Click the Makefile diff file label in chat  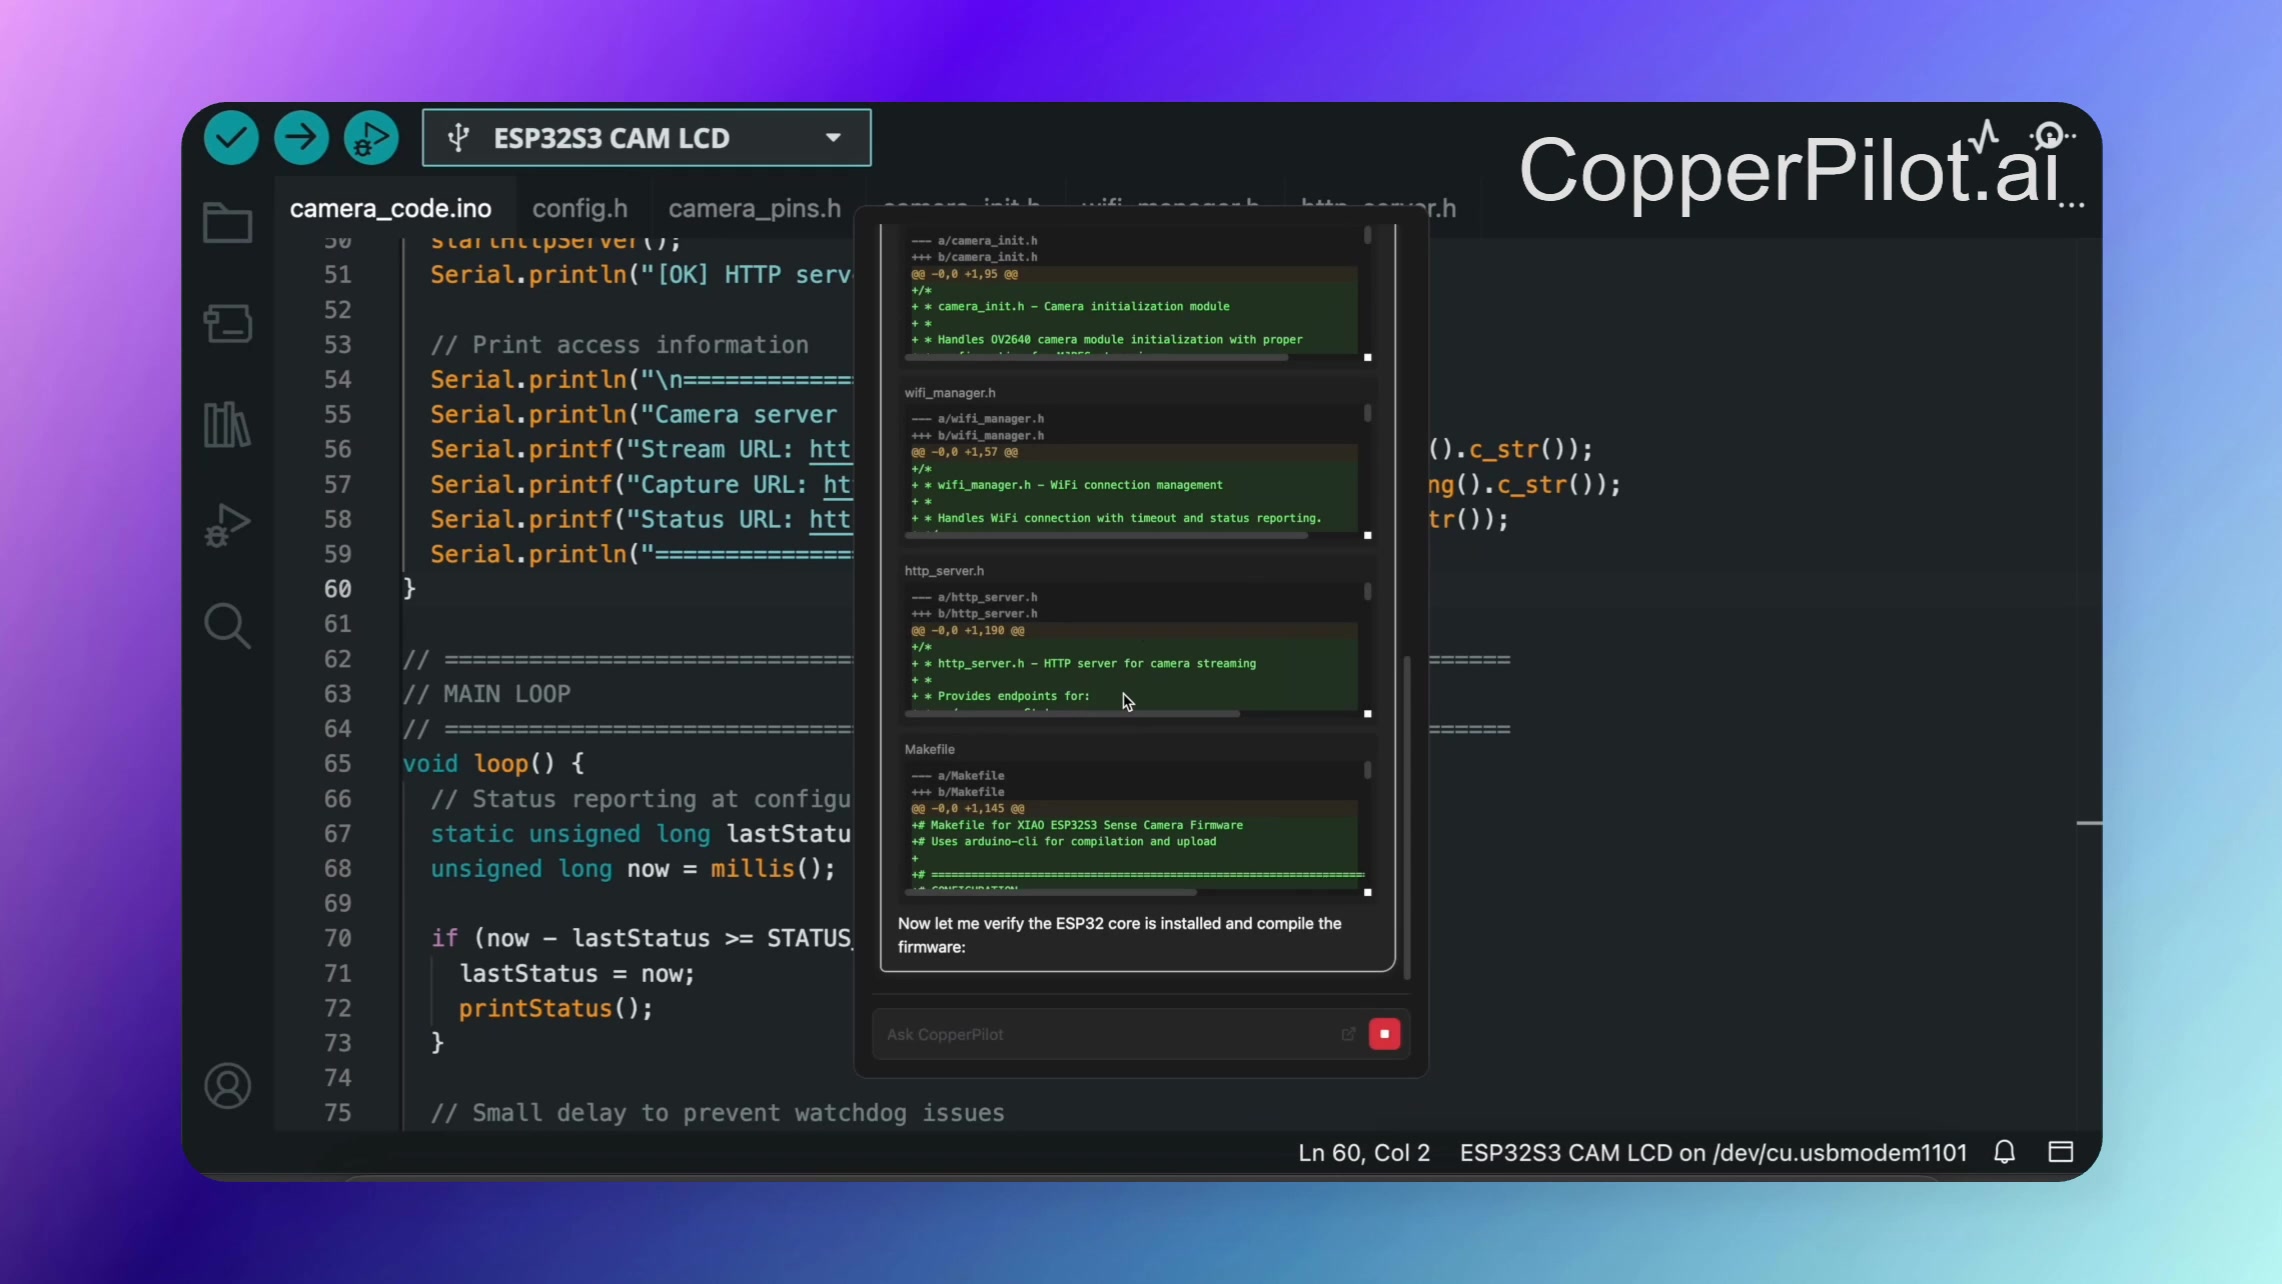[x=930, y=749]
